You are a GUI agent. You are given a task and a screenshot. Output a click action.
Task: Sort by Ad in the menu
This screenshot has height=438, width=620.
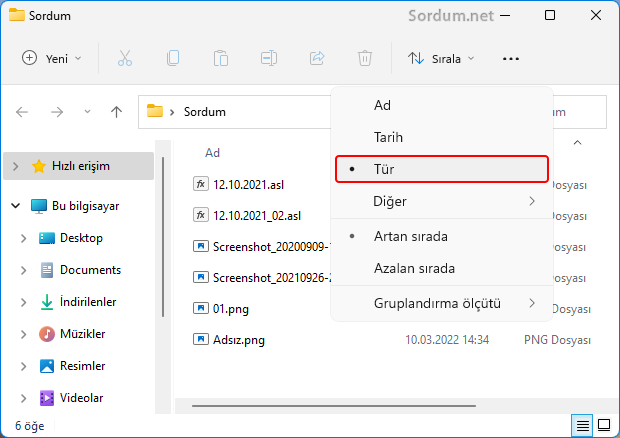click(x=442, y=106)
